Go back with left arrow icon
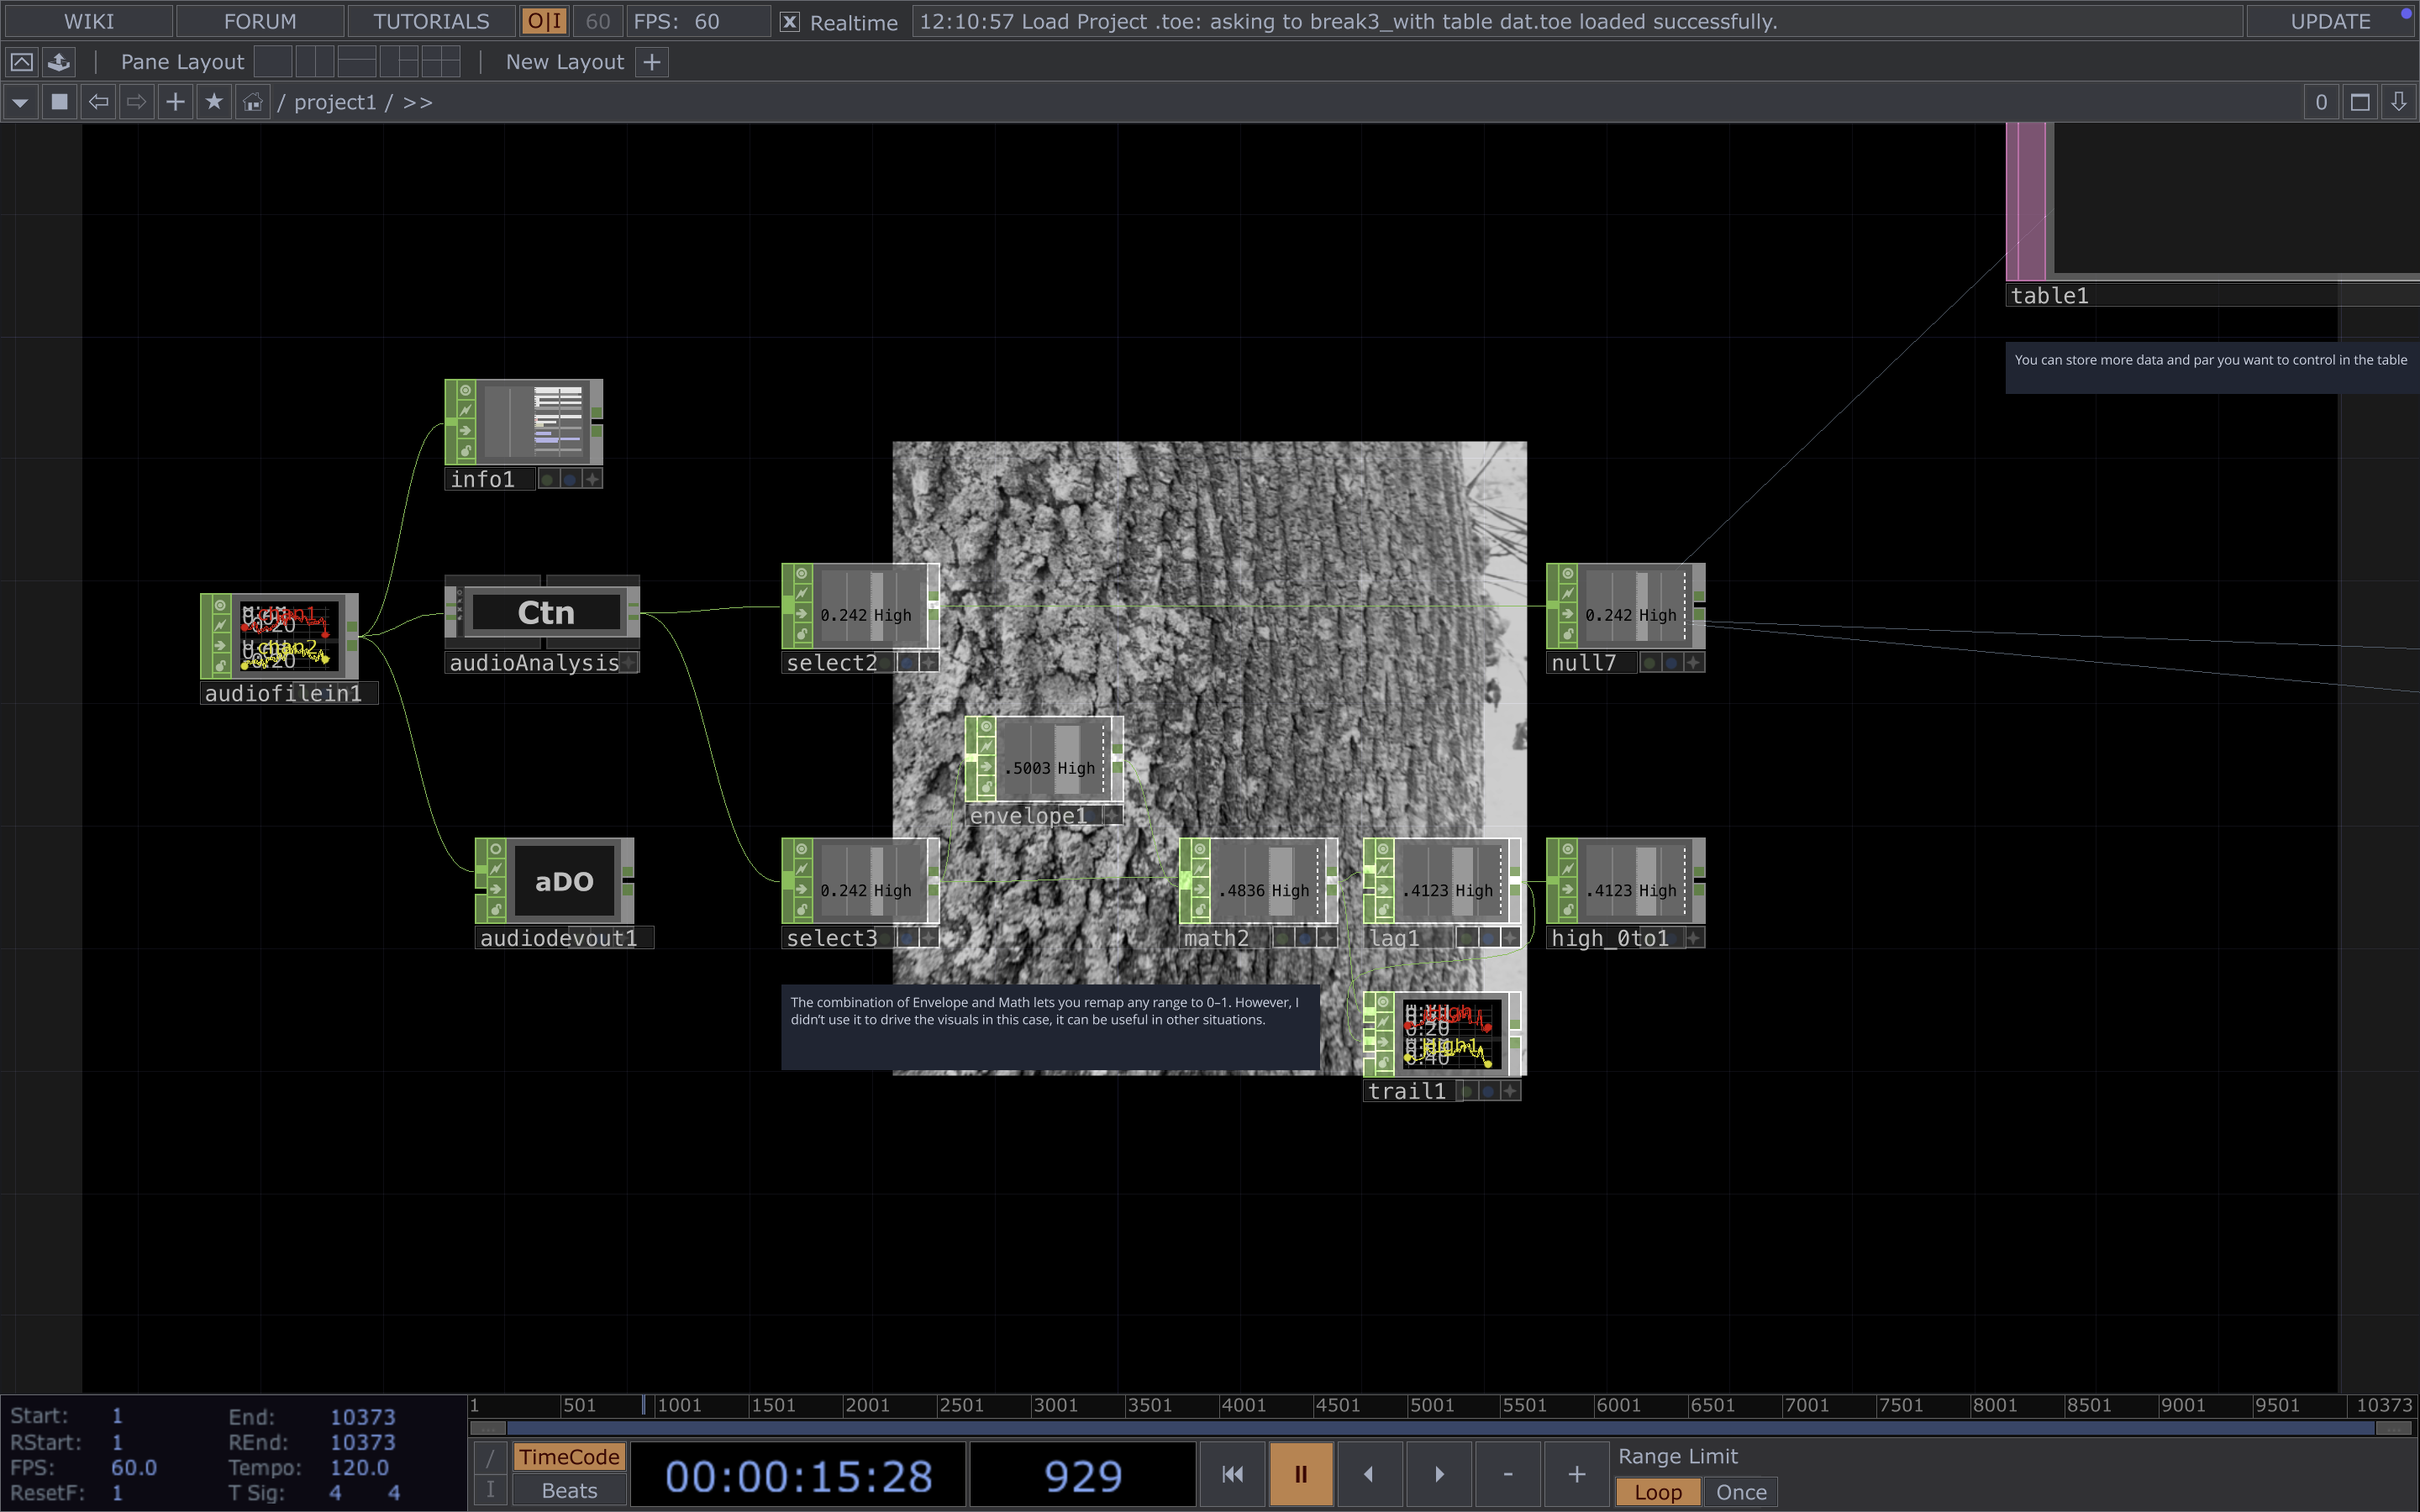The height and width of the screenshot is (1512, 2420). [98, 102]
